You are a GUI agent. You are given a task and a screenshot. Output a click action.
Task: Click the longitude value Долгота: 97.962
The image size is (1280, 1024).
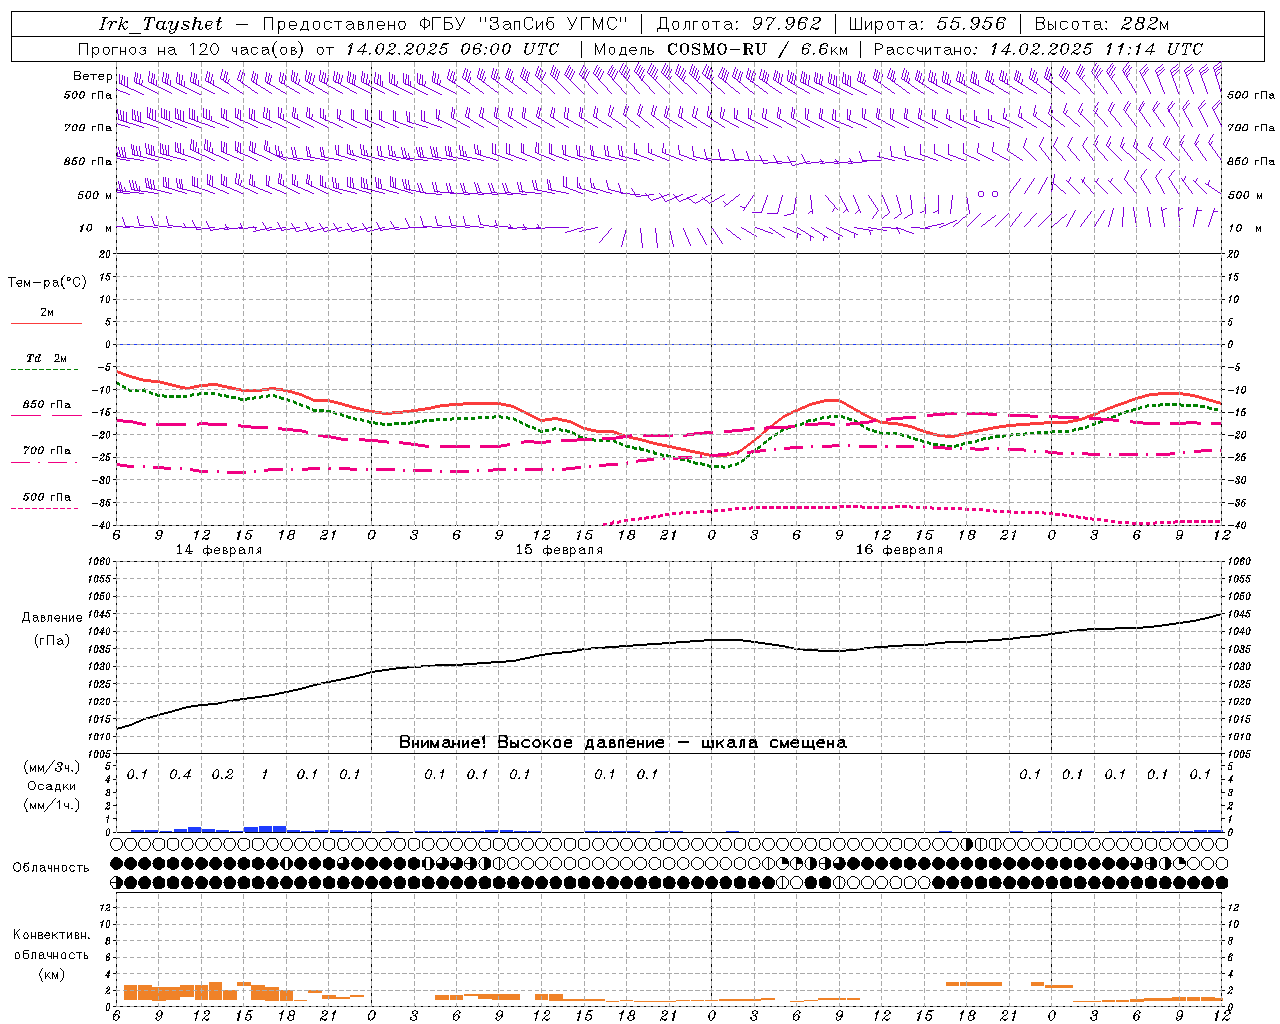pos(739,24)
